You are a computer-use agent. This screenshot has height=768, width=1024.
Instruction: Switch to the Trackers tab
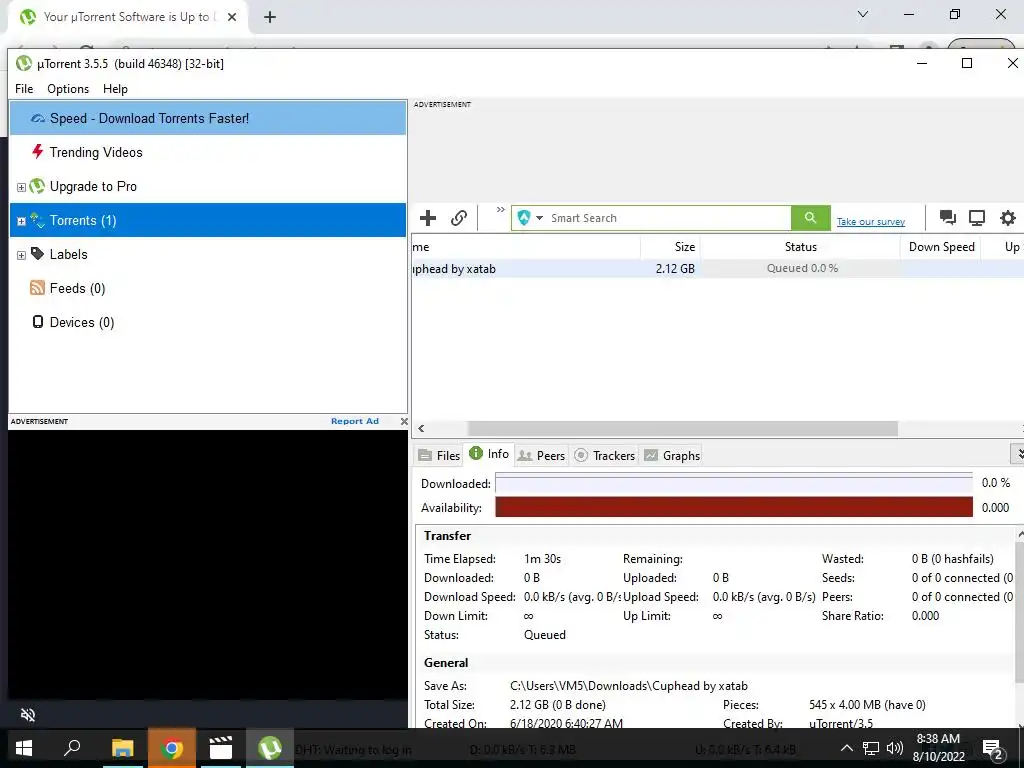(605, 455)
